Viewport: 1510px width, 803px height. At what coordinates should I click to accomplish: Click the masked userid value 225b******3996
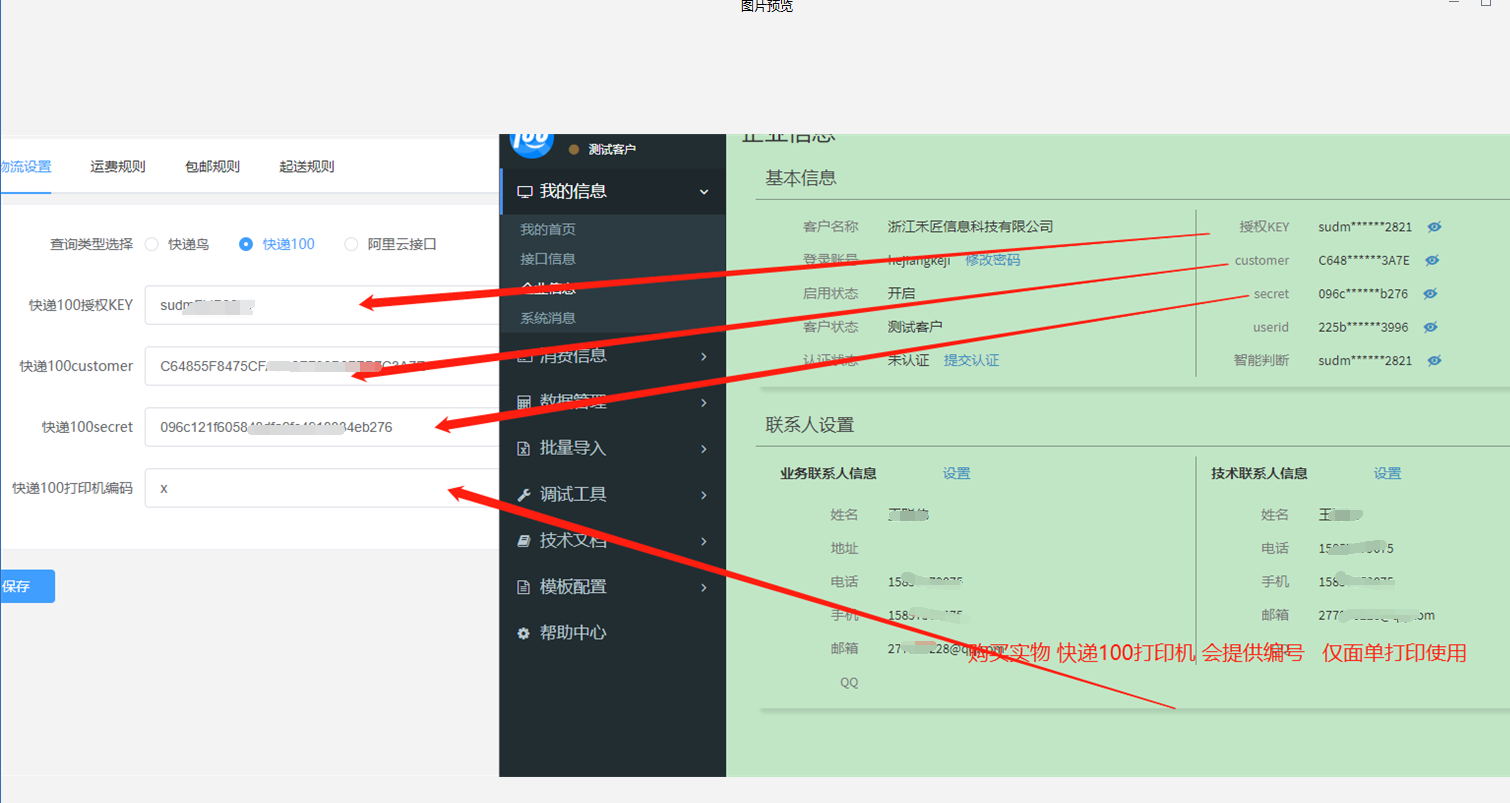point(1364,327)
